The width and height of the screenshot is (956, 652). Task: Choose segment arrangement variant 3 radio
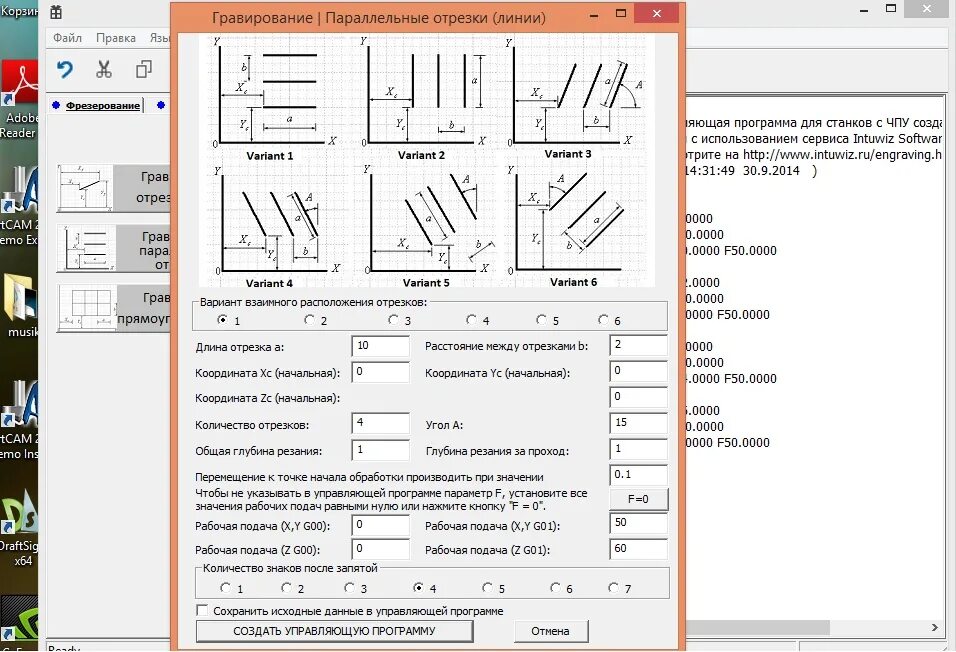point(393,320)
